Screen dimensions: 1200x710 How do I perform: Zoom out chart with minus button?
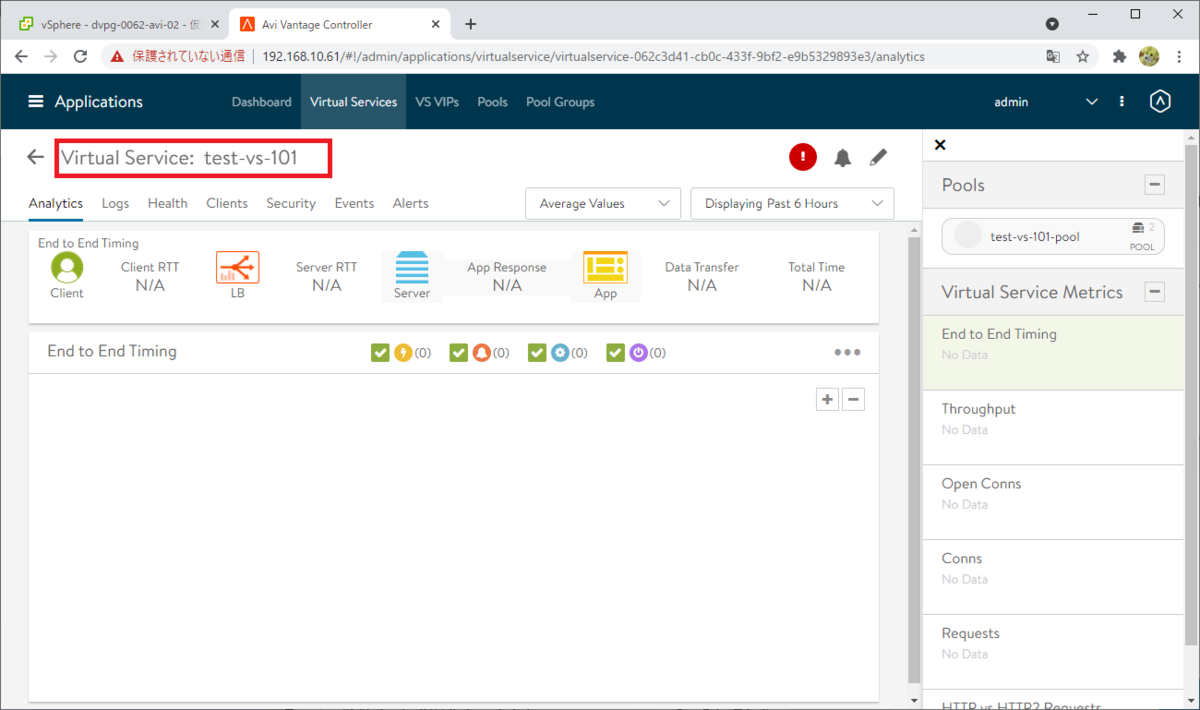click(x=853, y=400)
